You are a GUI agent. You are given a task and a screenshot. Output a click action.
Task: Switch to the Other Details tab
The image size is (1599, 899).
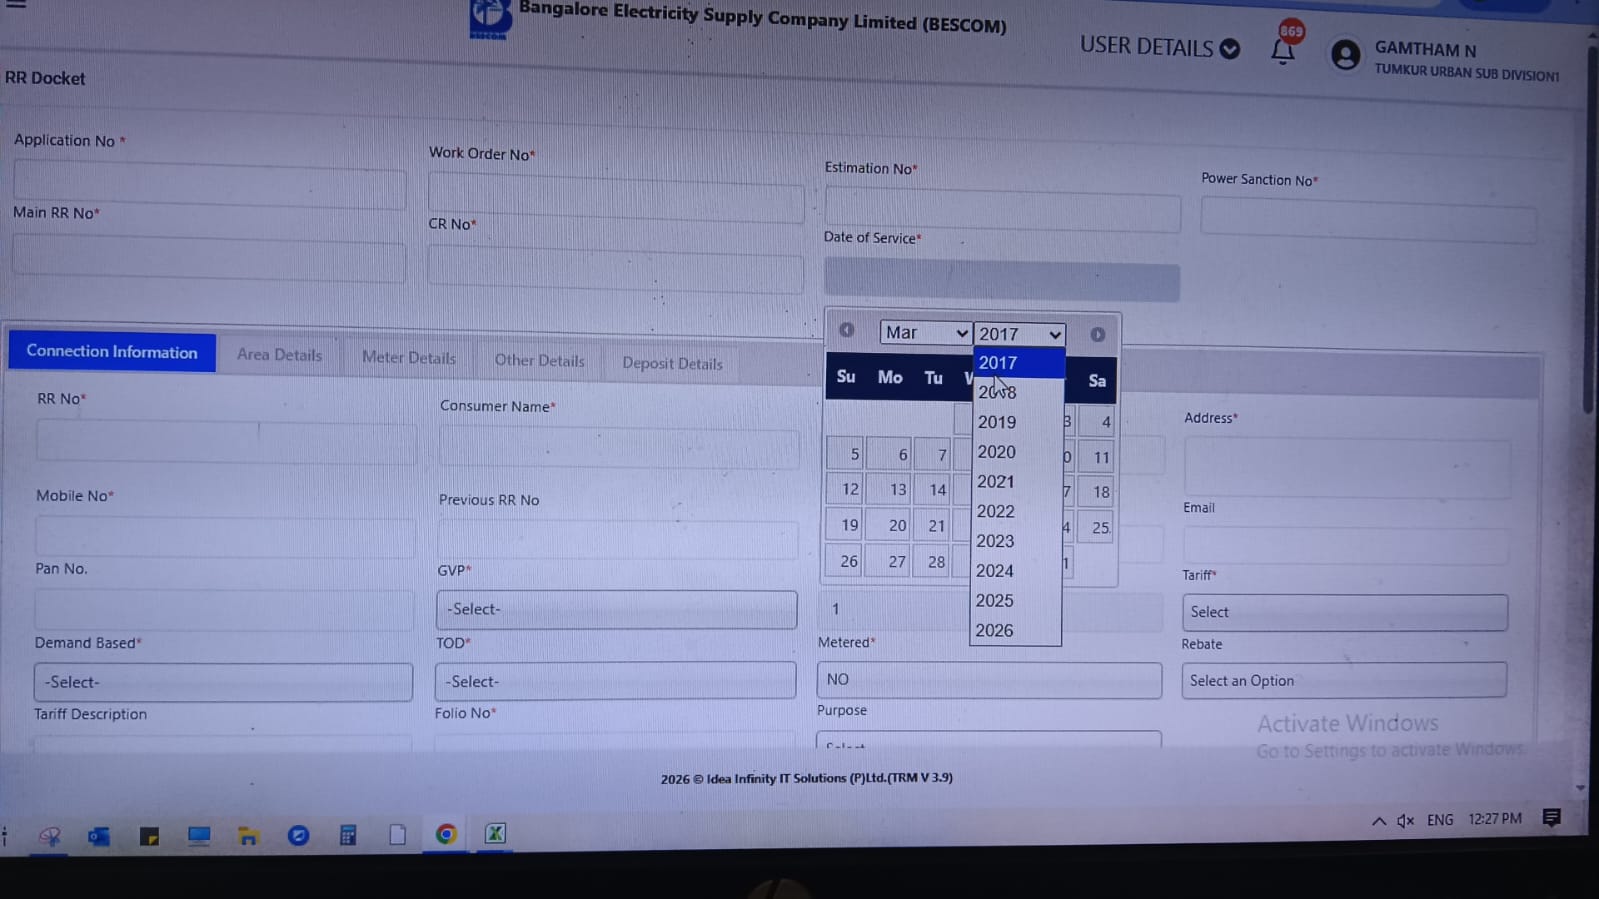[x=540, y=360]
